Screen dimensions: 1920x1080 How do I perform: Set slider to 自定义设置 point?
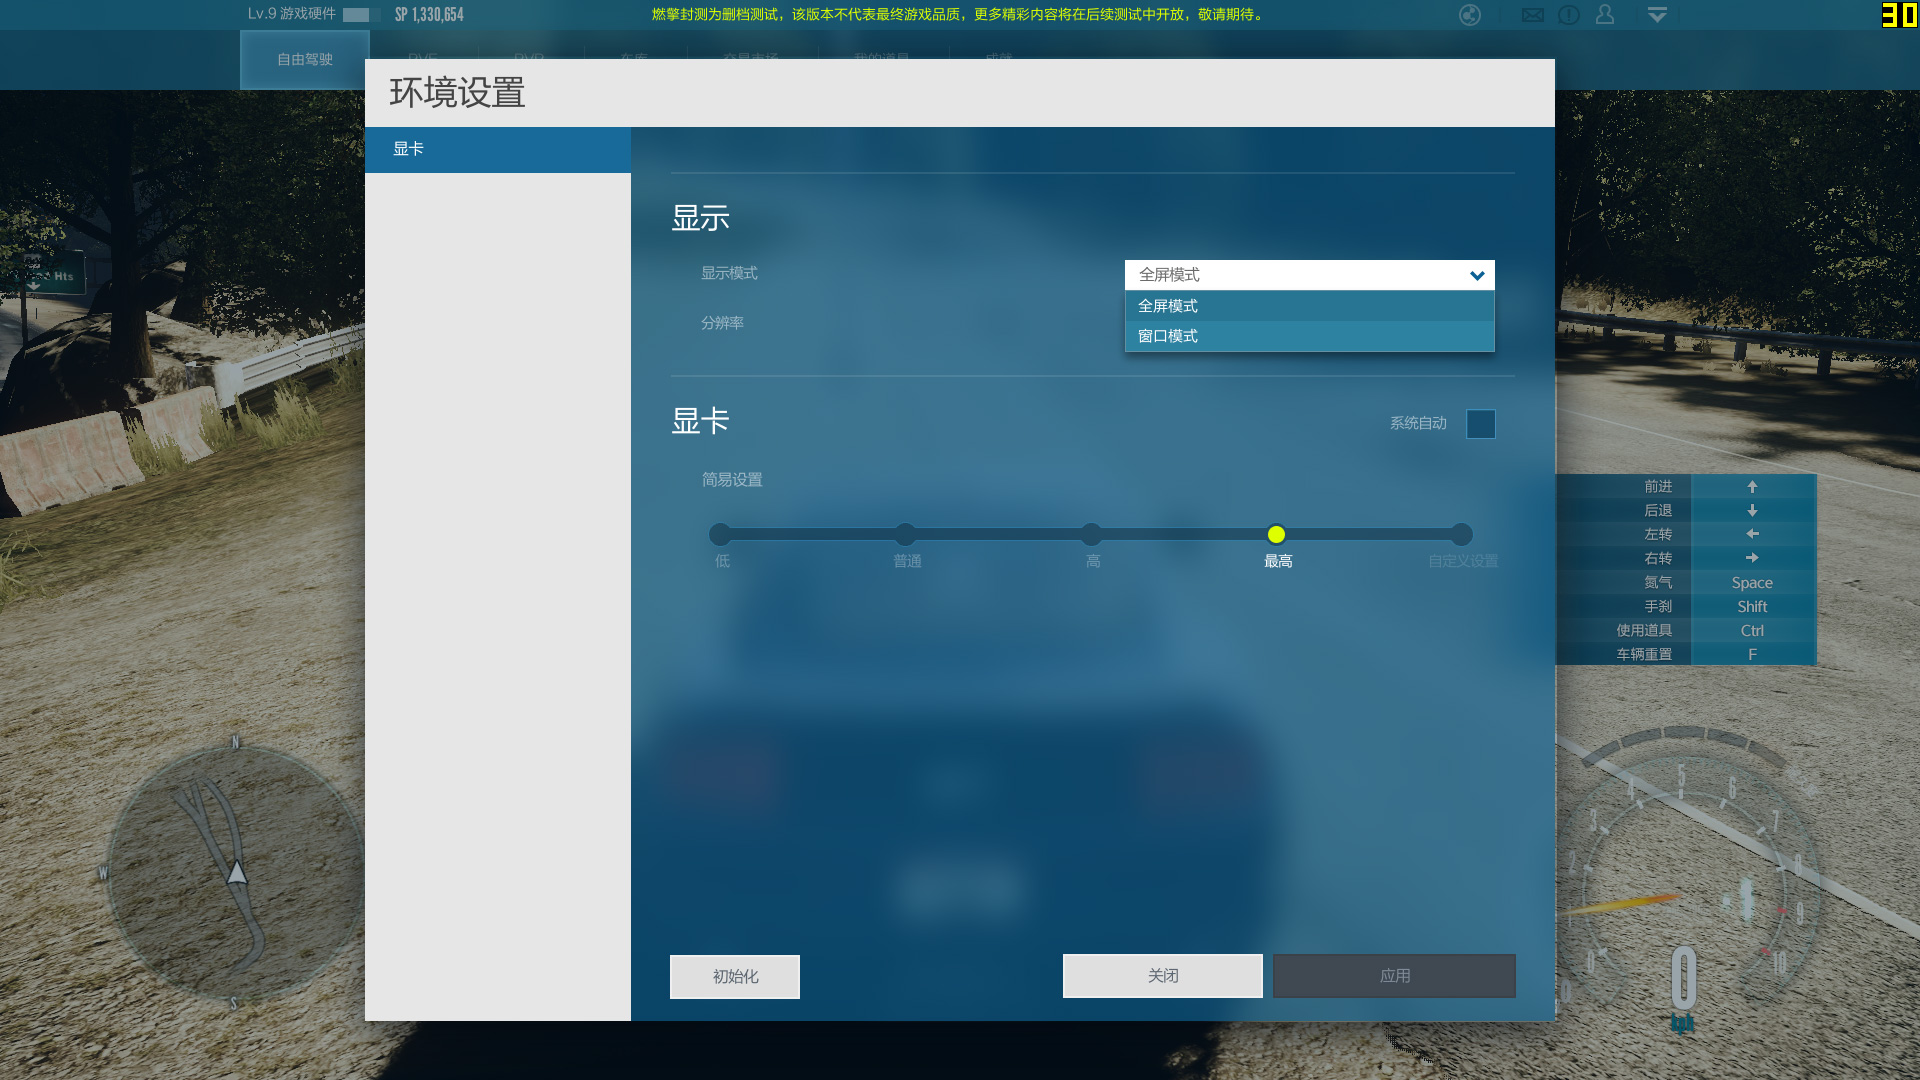tap(1461, 535)
